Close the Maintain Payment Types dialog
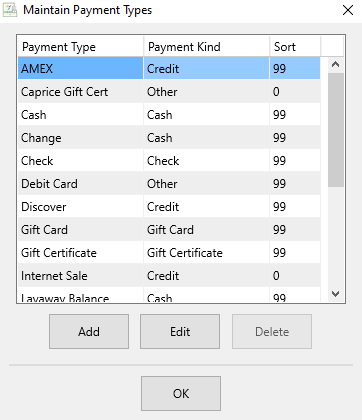The height and width of the screenshot is (420, 362). [348, 10]
